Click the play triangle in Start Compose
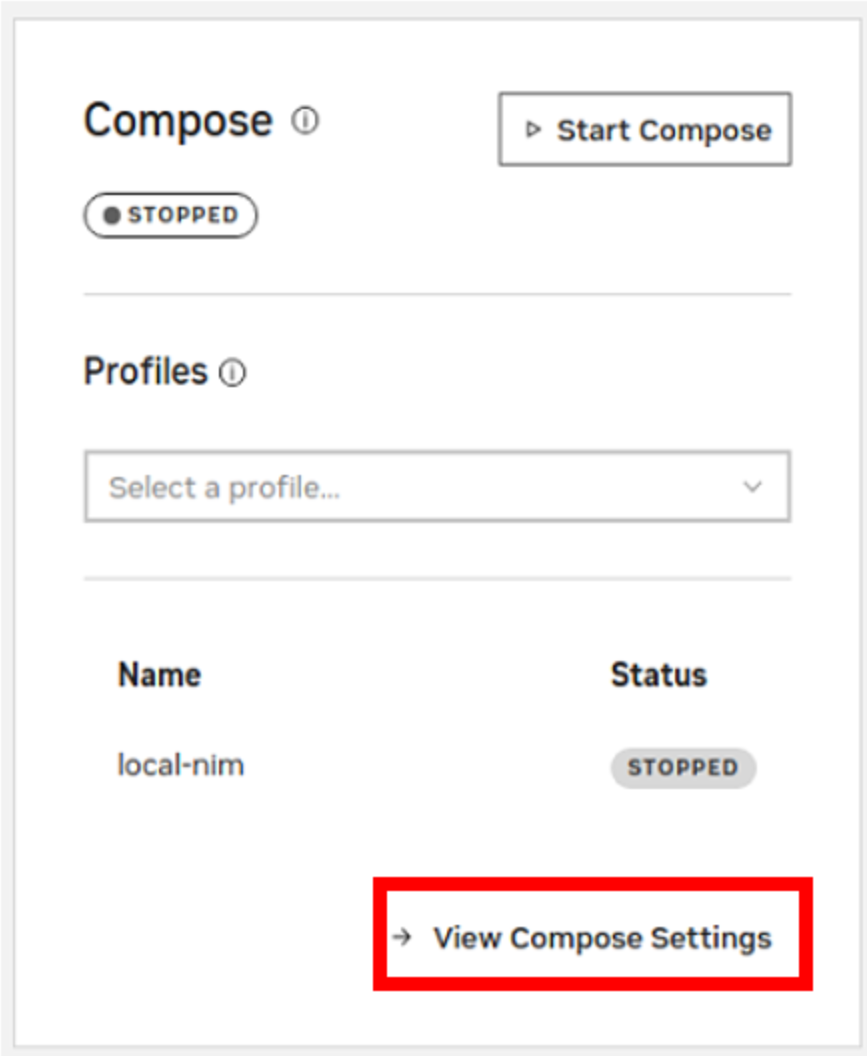867x1056 pixels. point(533,130)
